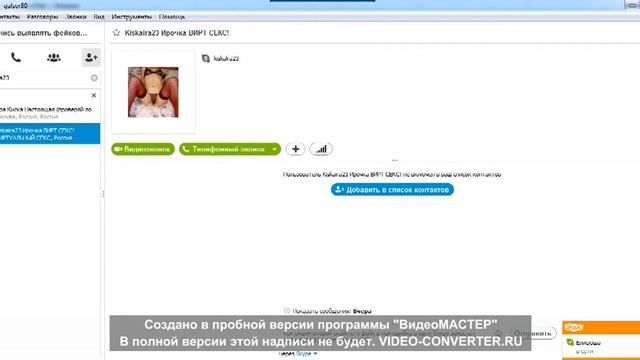The image size is (640, 360).
Task: Open the Помощь menu
Action: pyautogui.click(x=172, y=17)
